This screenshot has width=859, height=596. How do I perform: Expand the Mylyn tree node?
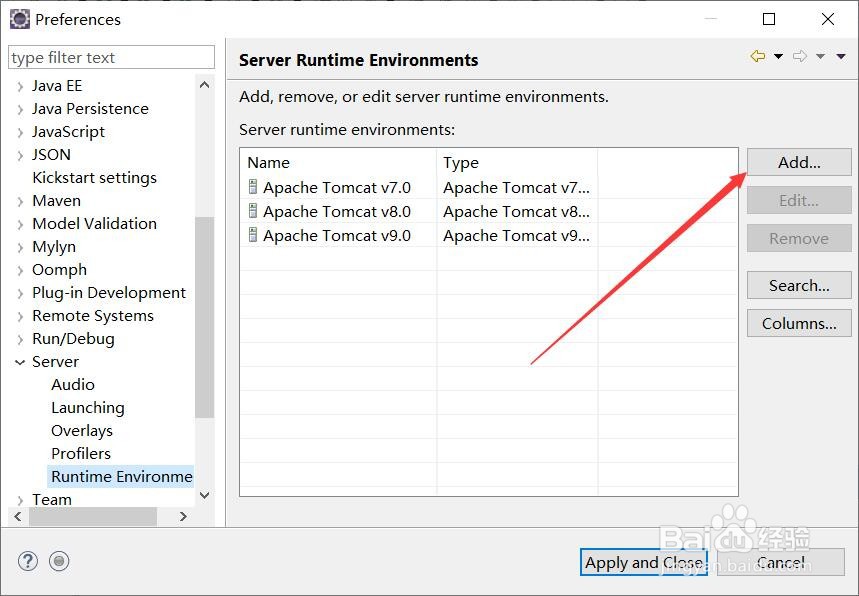[20, 248]
